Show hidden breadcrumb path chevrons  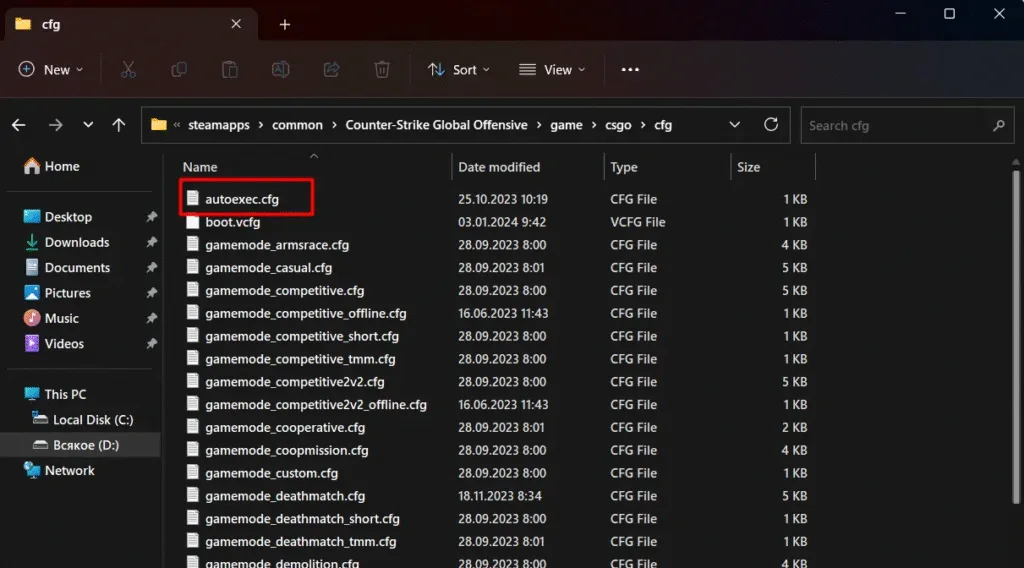[176, 125]
